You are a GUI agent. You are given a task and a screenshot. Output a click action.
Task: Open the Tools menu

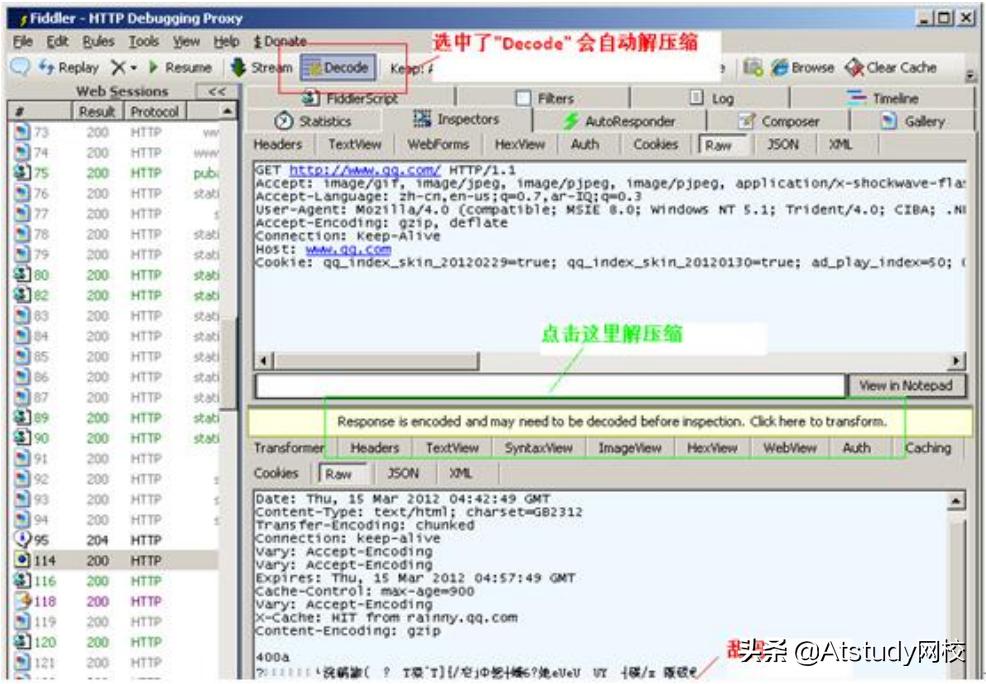click(144, 41)
